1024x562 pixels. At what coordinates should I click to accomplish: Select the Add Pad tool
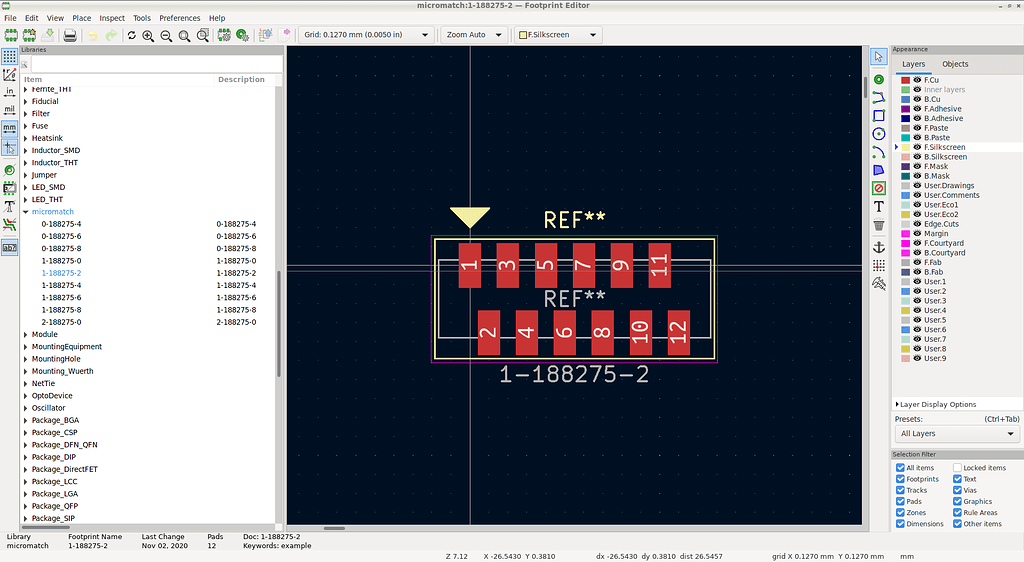click(x=879, y=79)
